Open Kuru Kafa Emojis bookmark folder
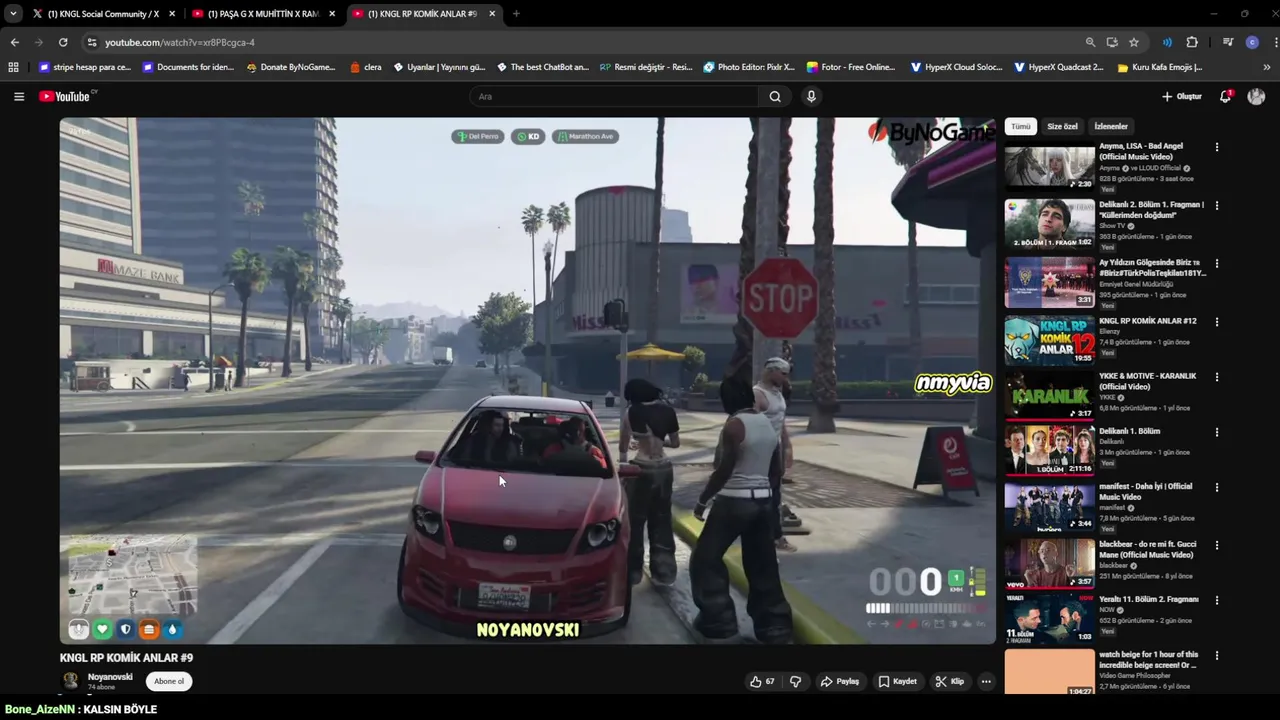Image resolution: width=1280 pixels, height=720 pixels. (x=1159, y=67)
